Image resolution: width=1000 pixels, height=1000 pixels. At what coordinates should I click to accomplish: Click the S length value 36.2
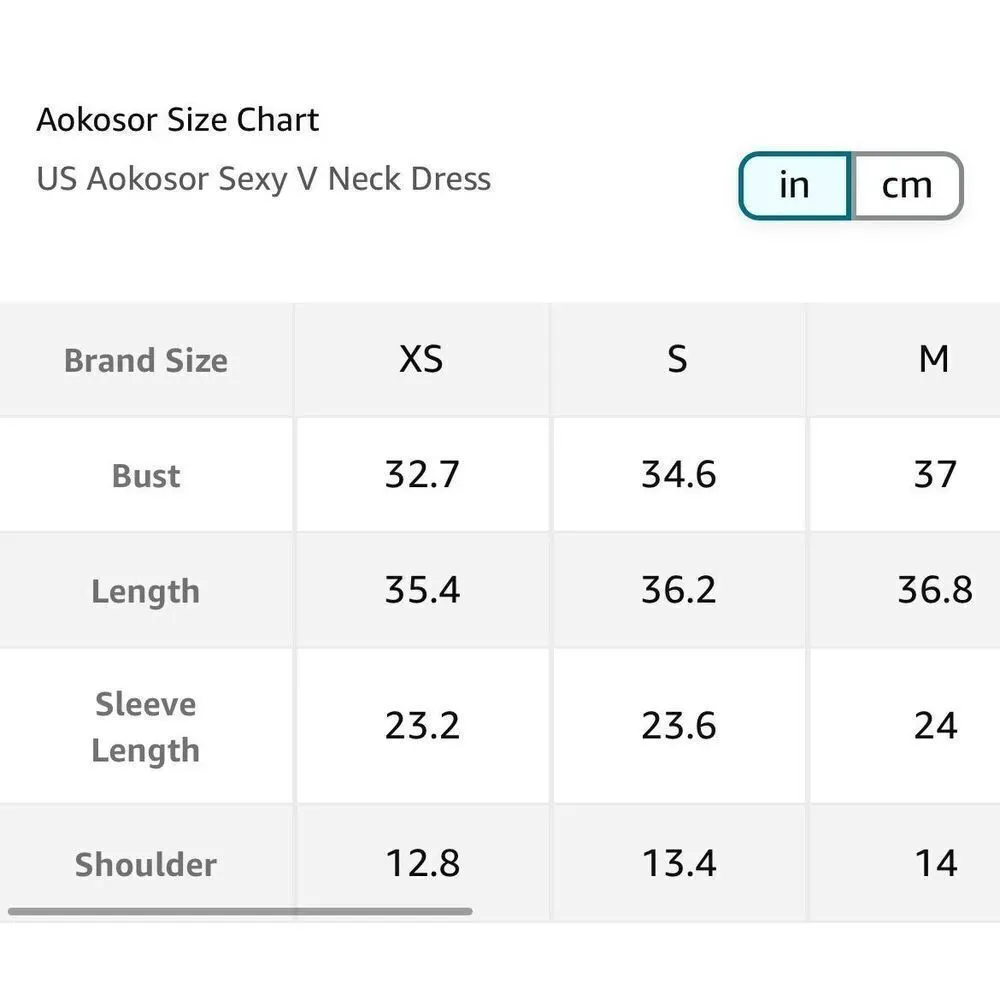[677, 591]
